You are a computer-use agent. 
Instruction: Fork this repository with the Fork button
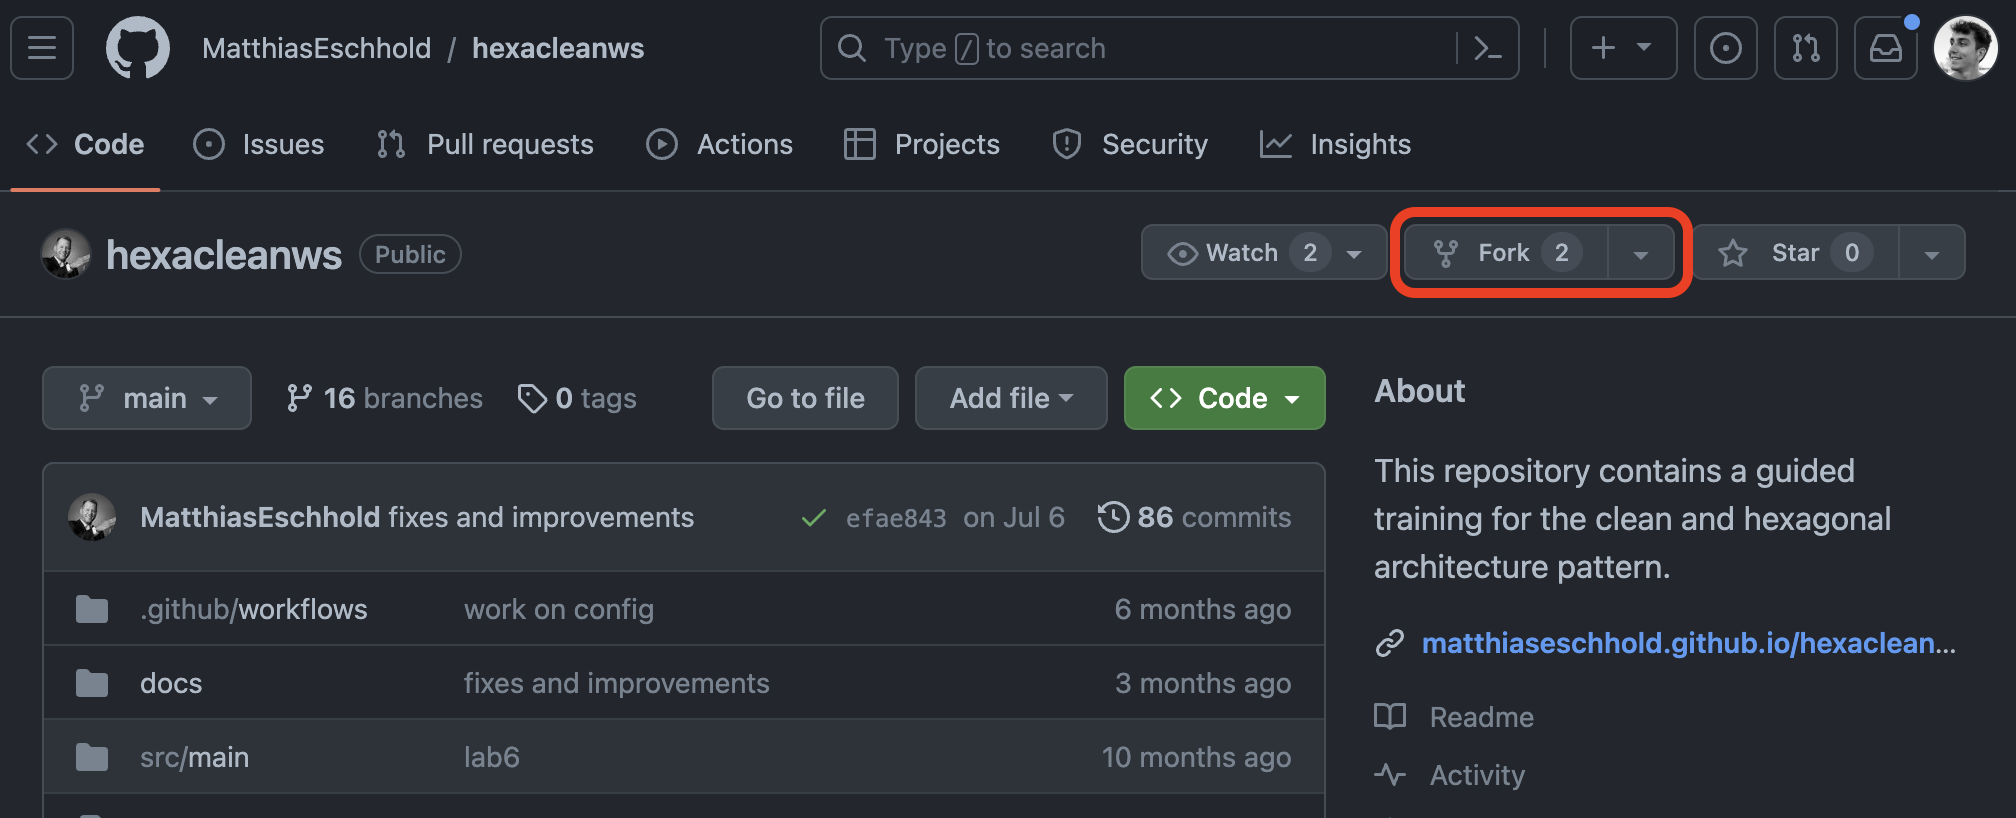(x=1506, y=253)
